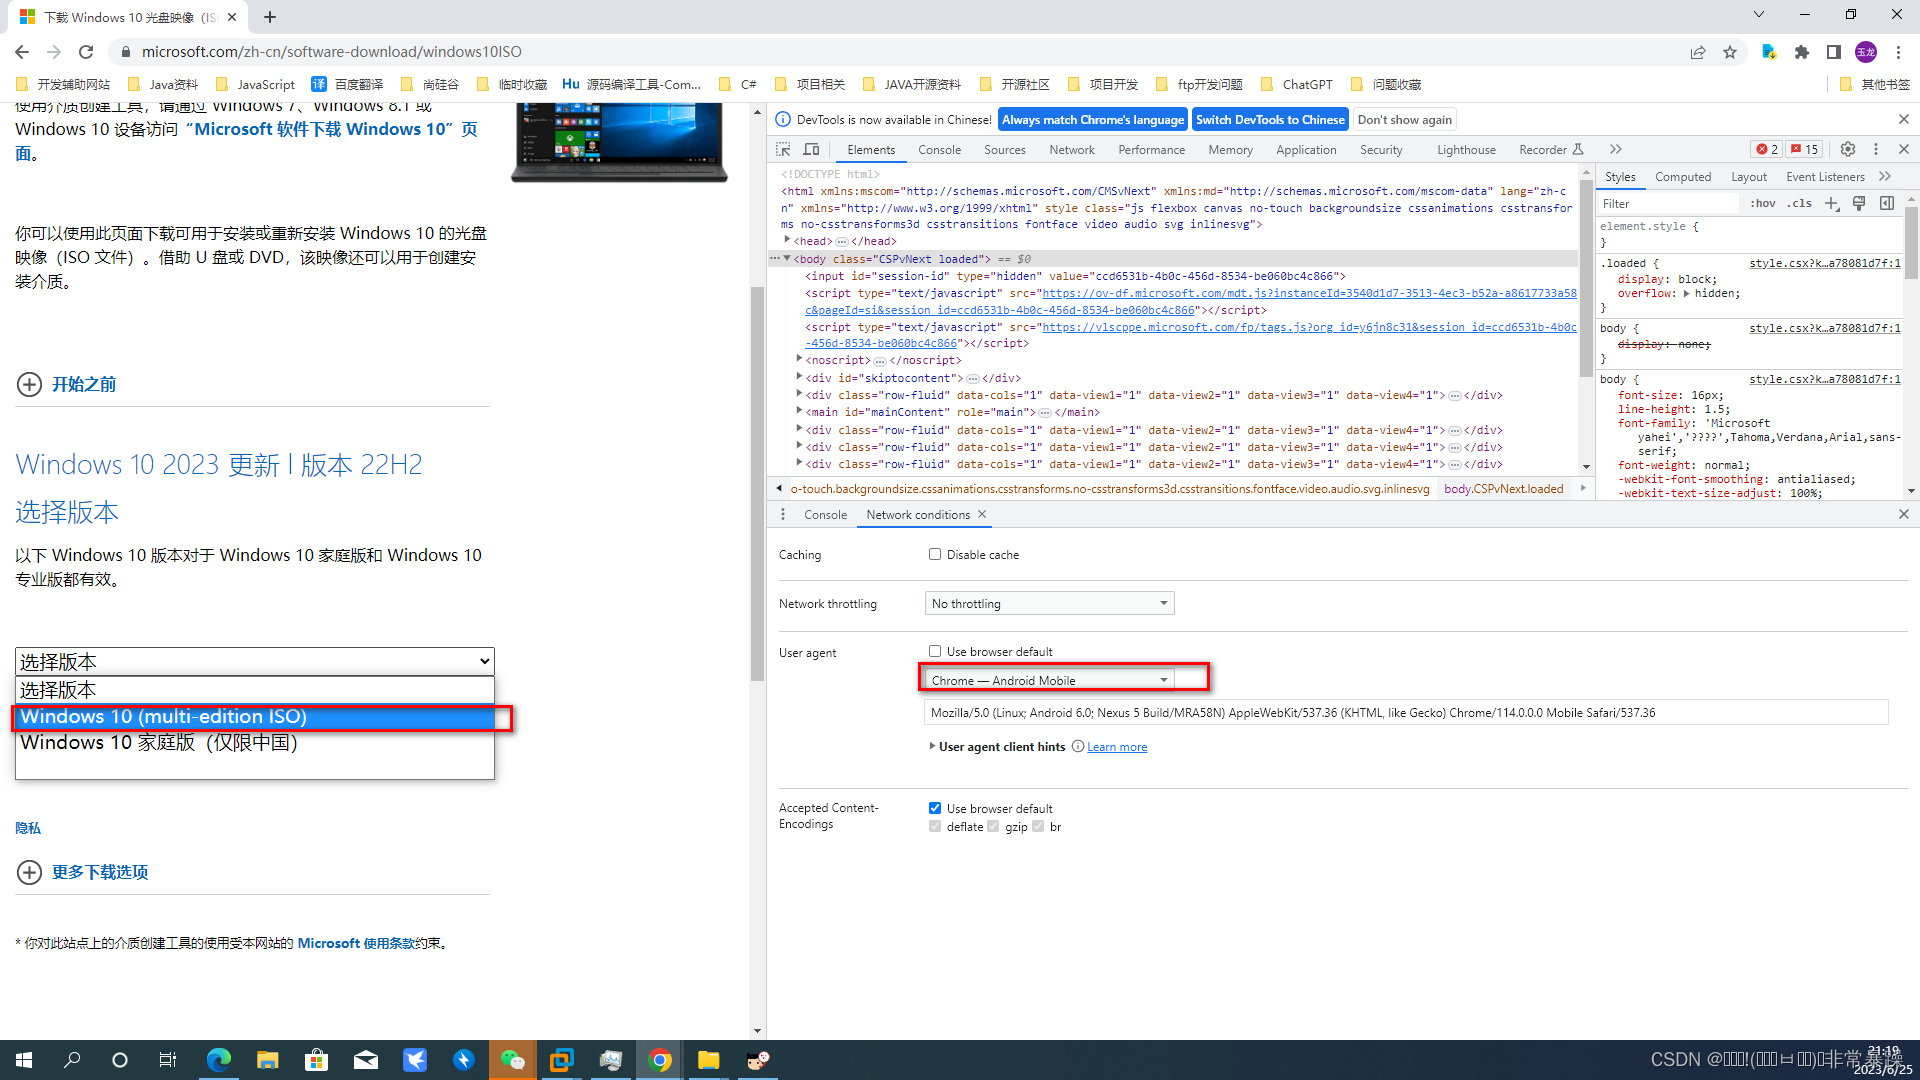1920x1080 pixels.
Task: Open File Explorer from the taskbar
Action: pyautogui.click(x=267, y=1060)
